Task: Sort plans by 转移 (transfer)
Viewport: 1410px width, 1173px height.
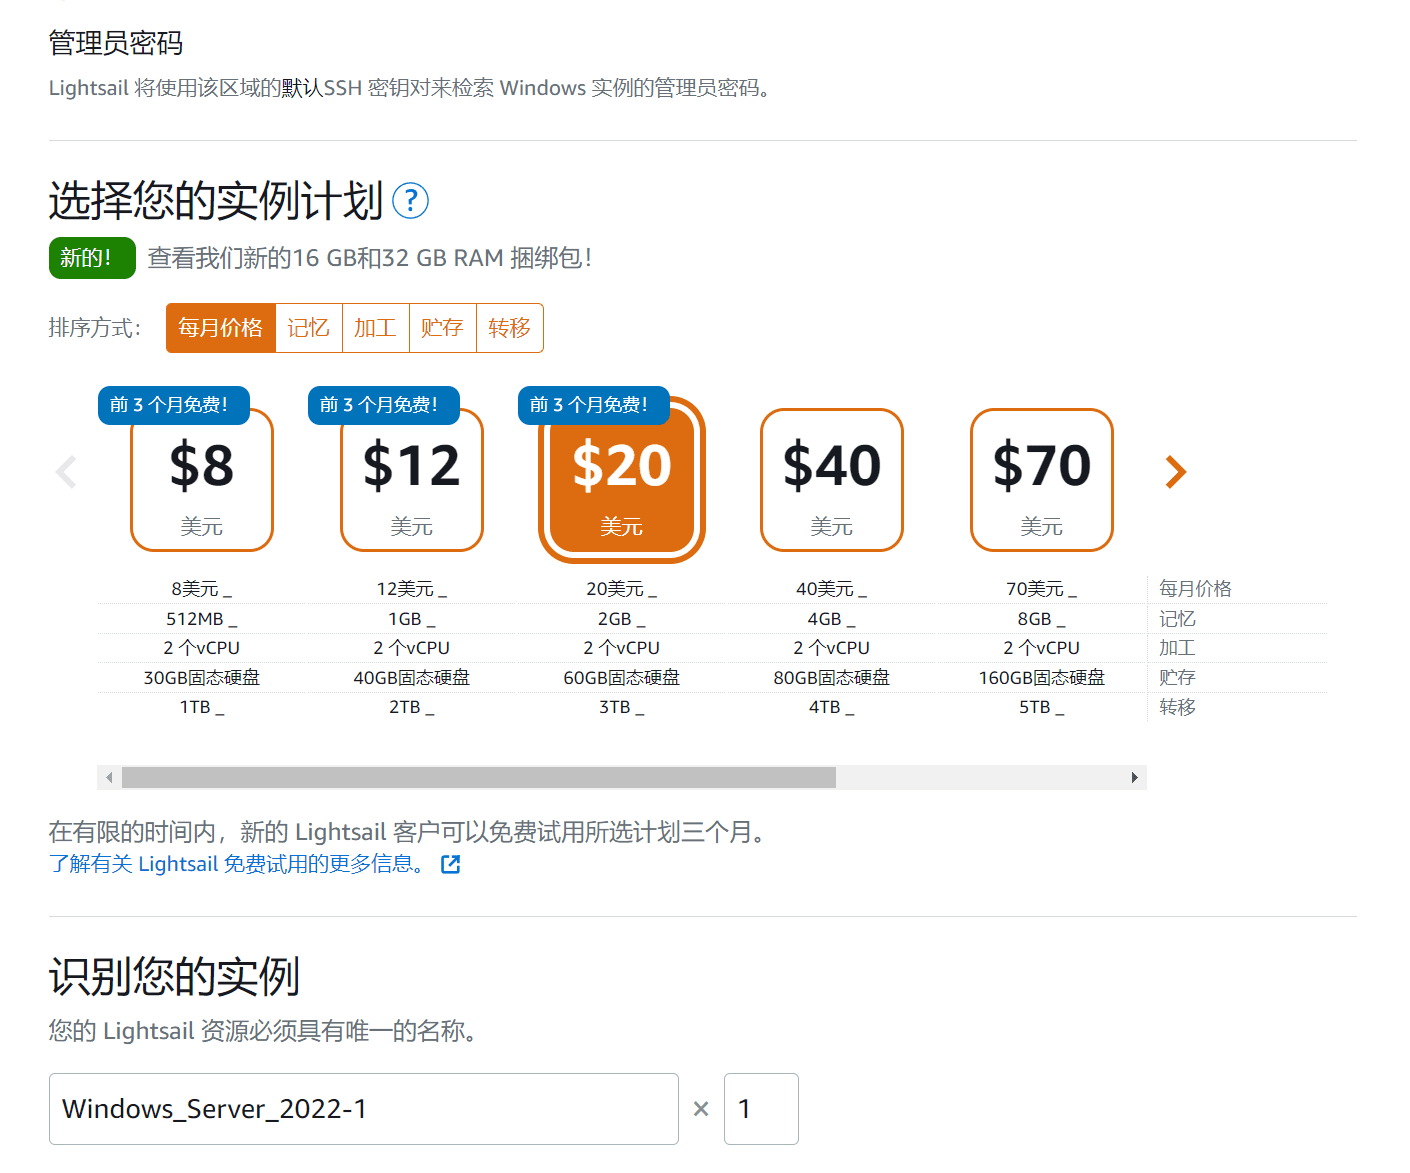Action: pos(509,328)
